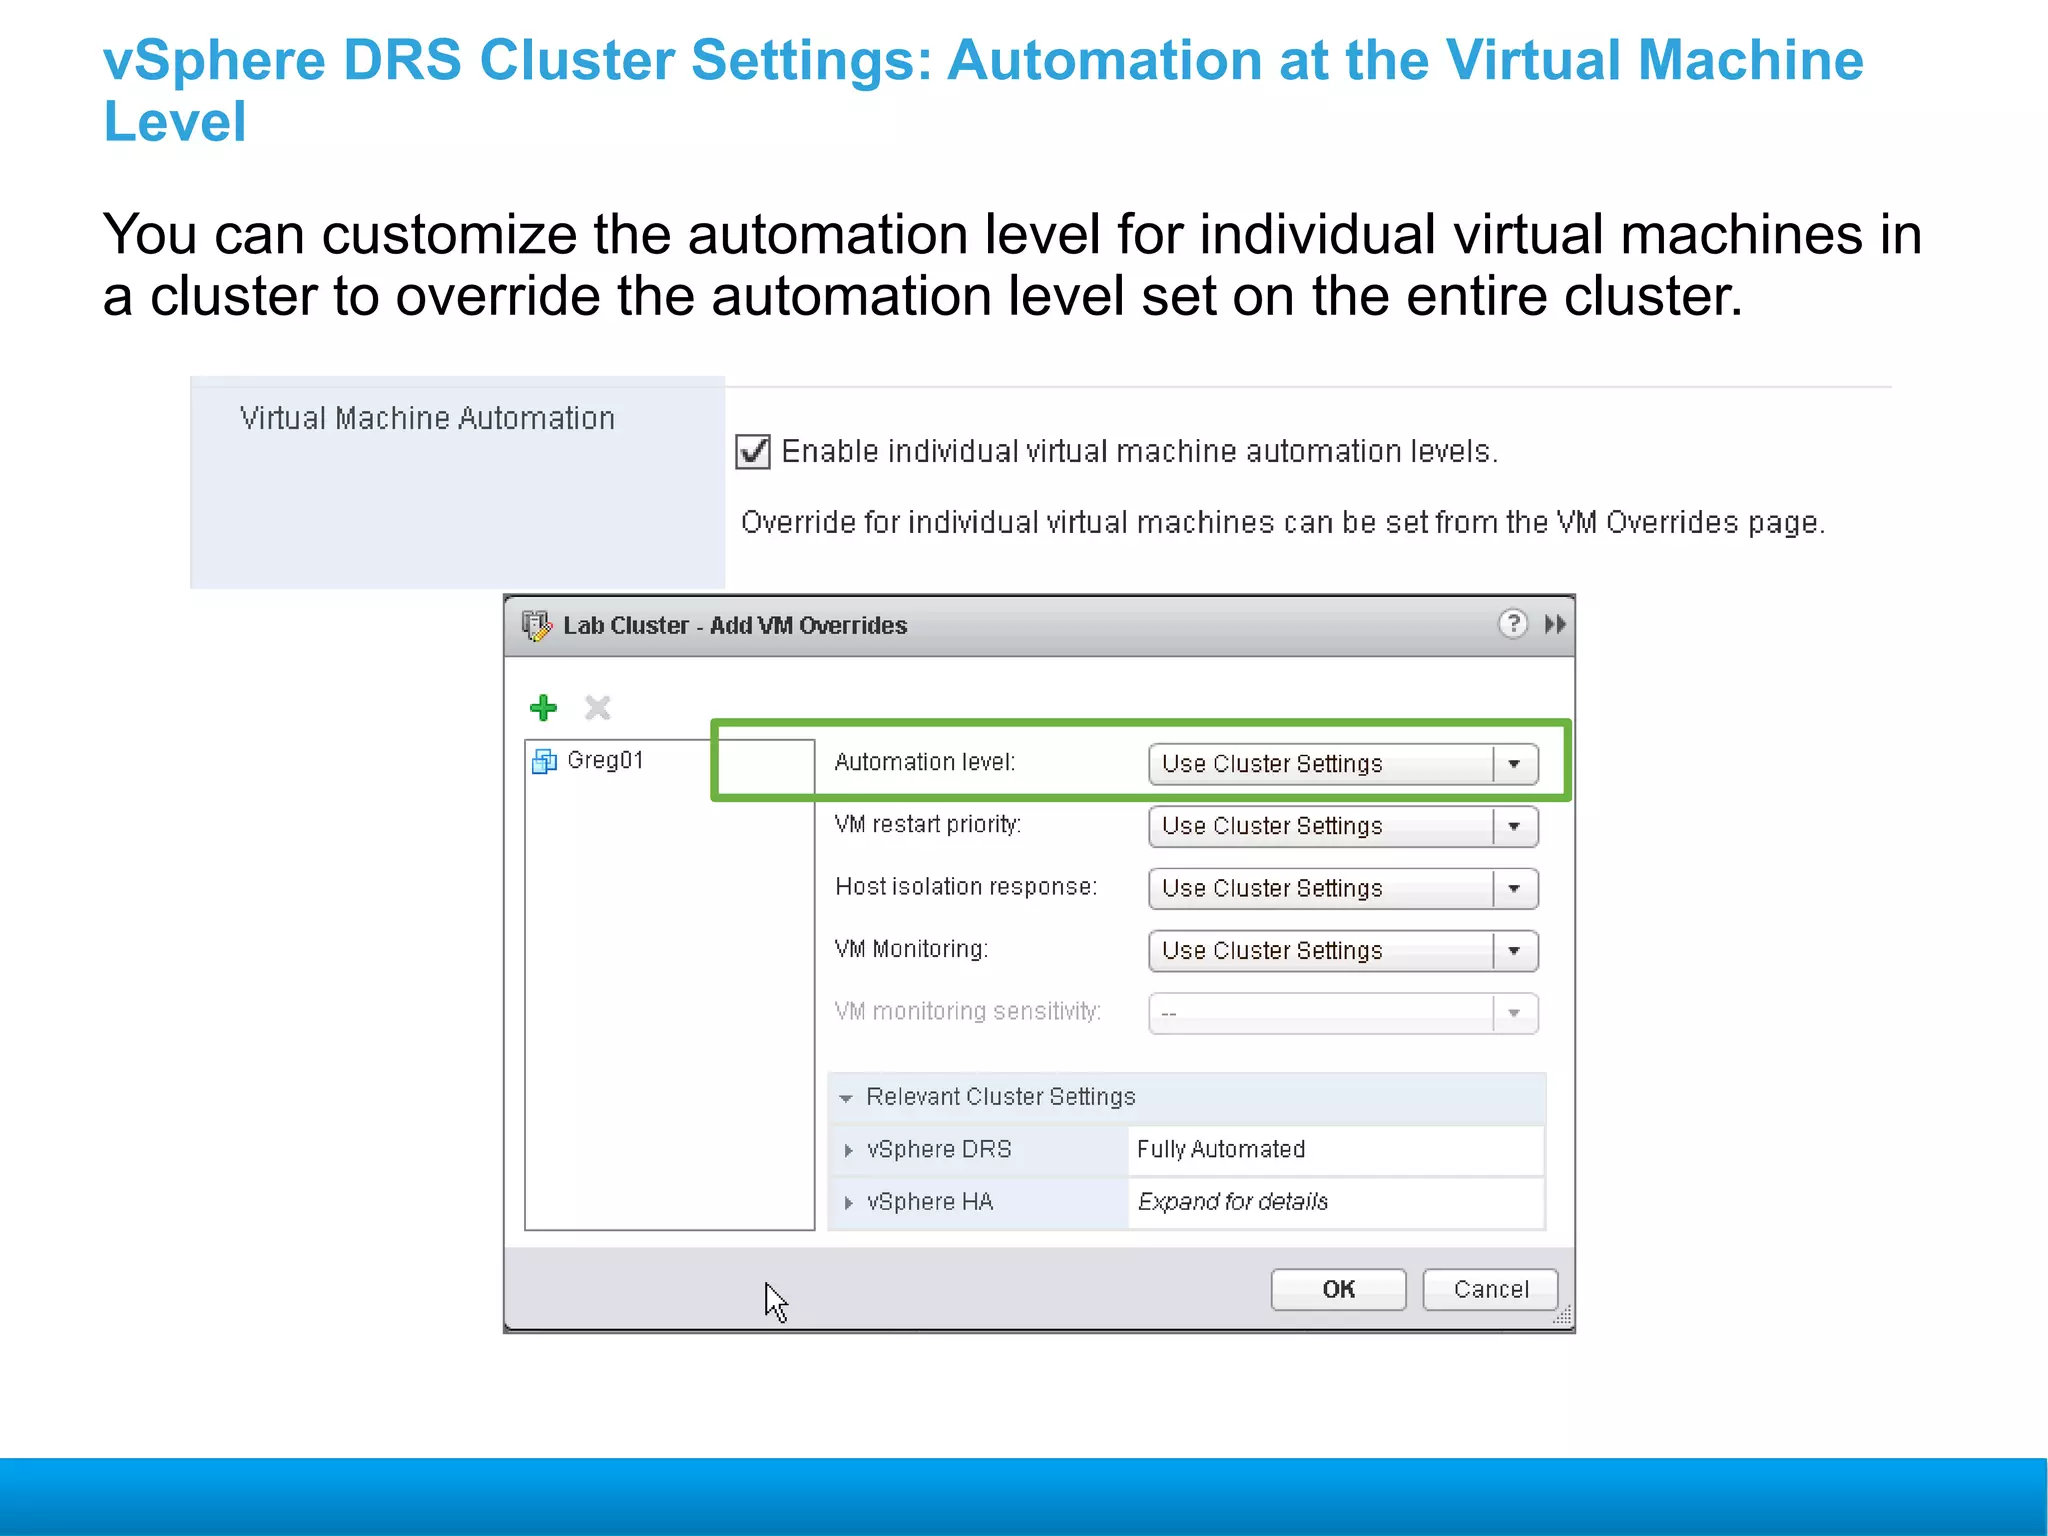Open the help question mark icon
The height and width of the screenshot is (1536, 2048).
1513,624
